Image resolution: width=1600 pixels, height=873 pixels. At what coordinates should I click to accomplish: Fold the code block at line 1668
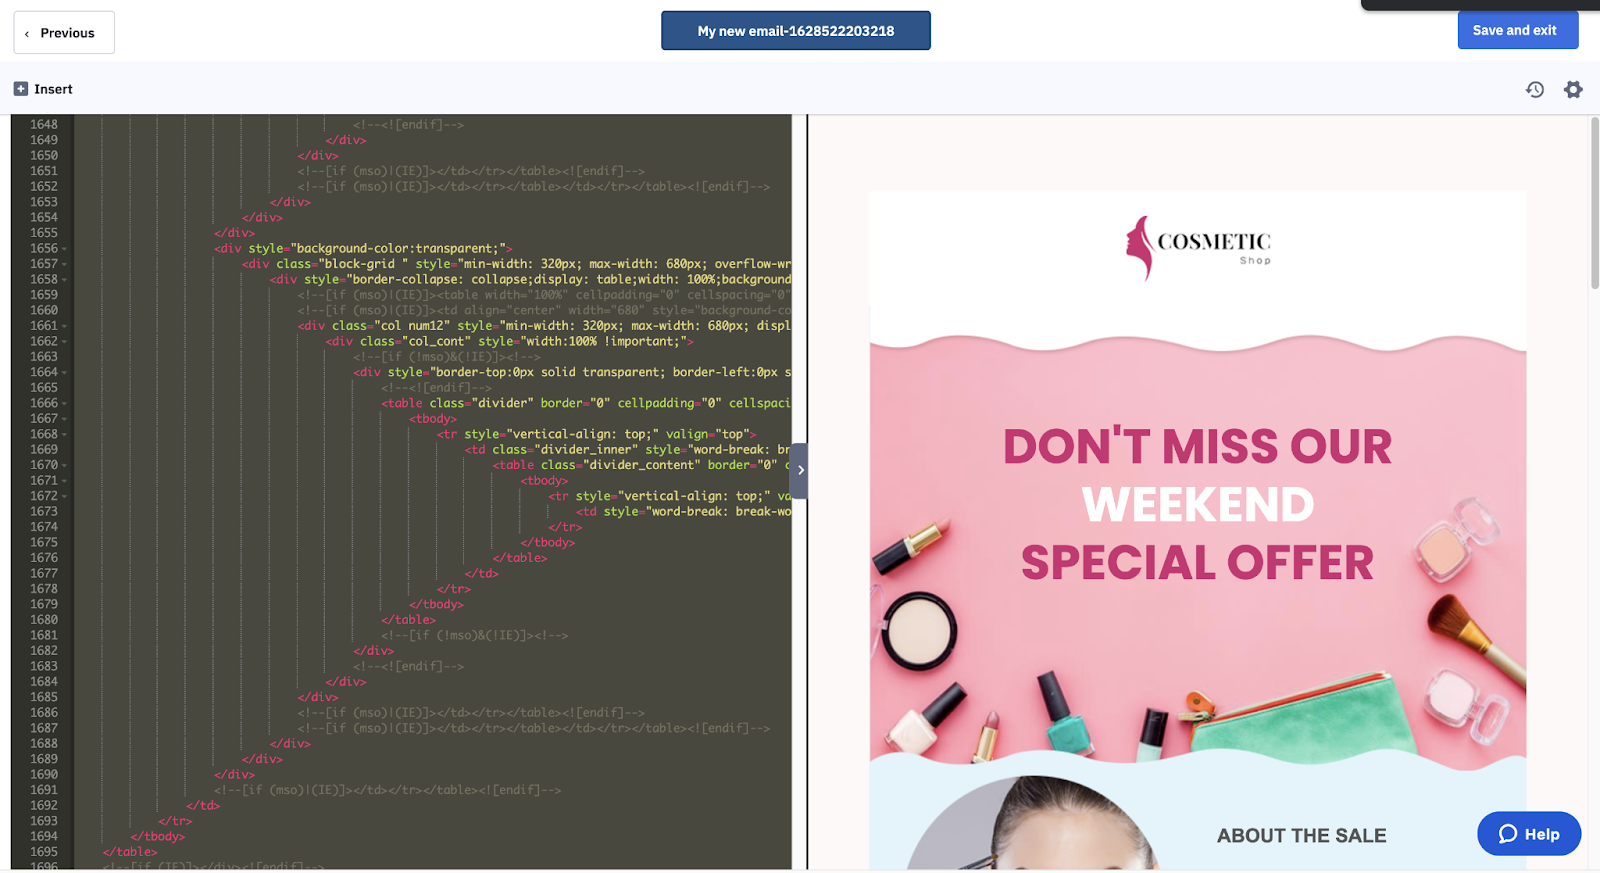[65, 435]
